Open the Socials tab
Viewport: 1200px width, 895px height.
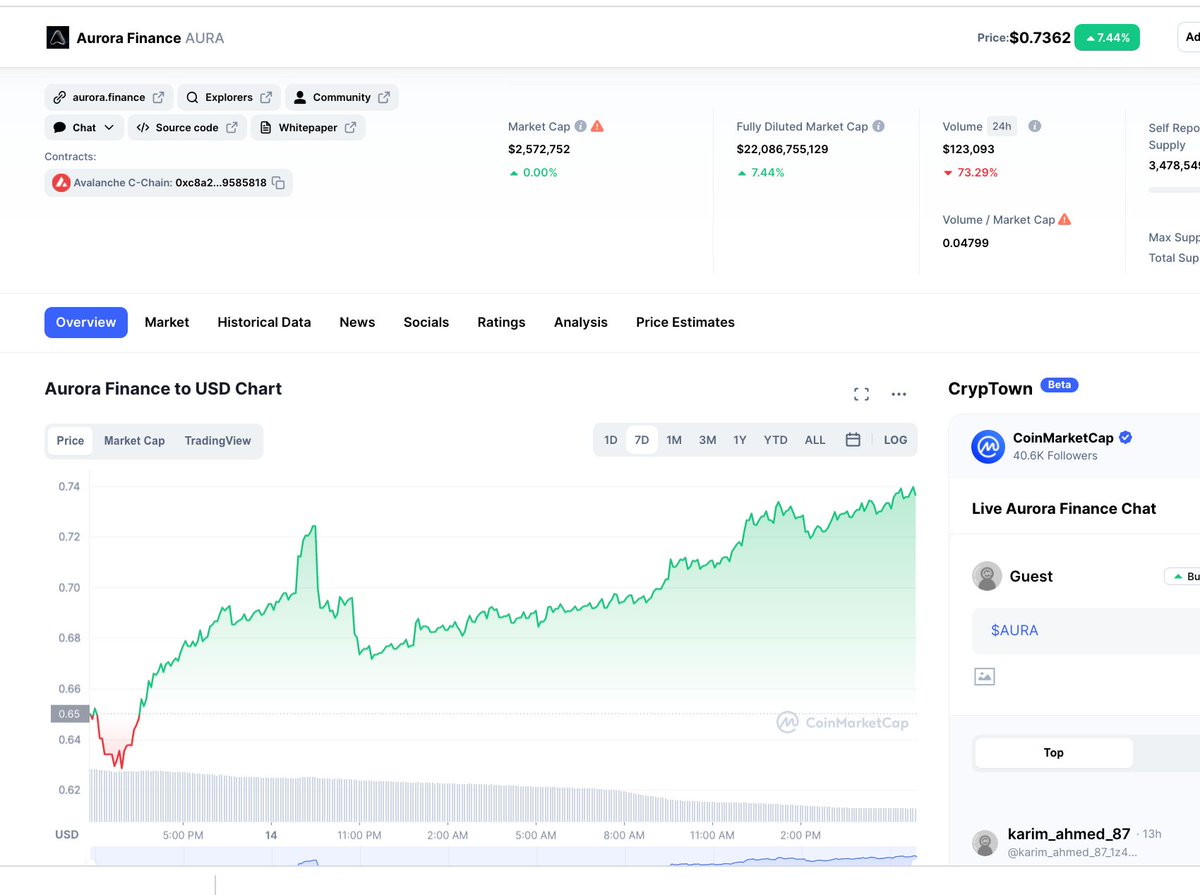(426, 322)
